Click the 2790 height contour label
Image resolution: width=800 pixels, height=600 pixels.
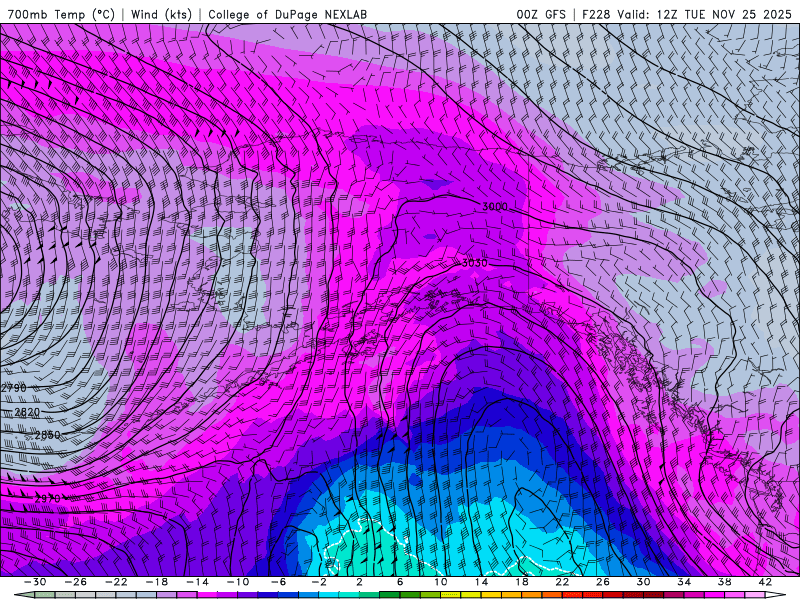point(14,388)
